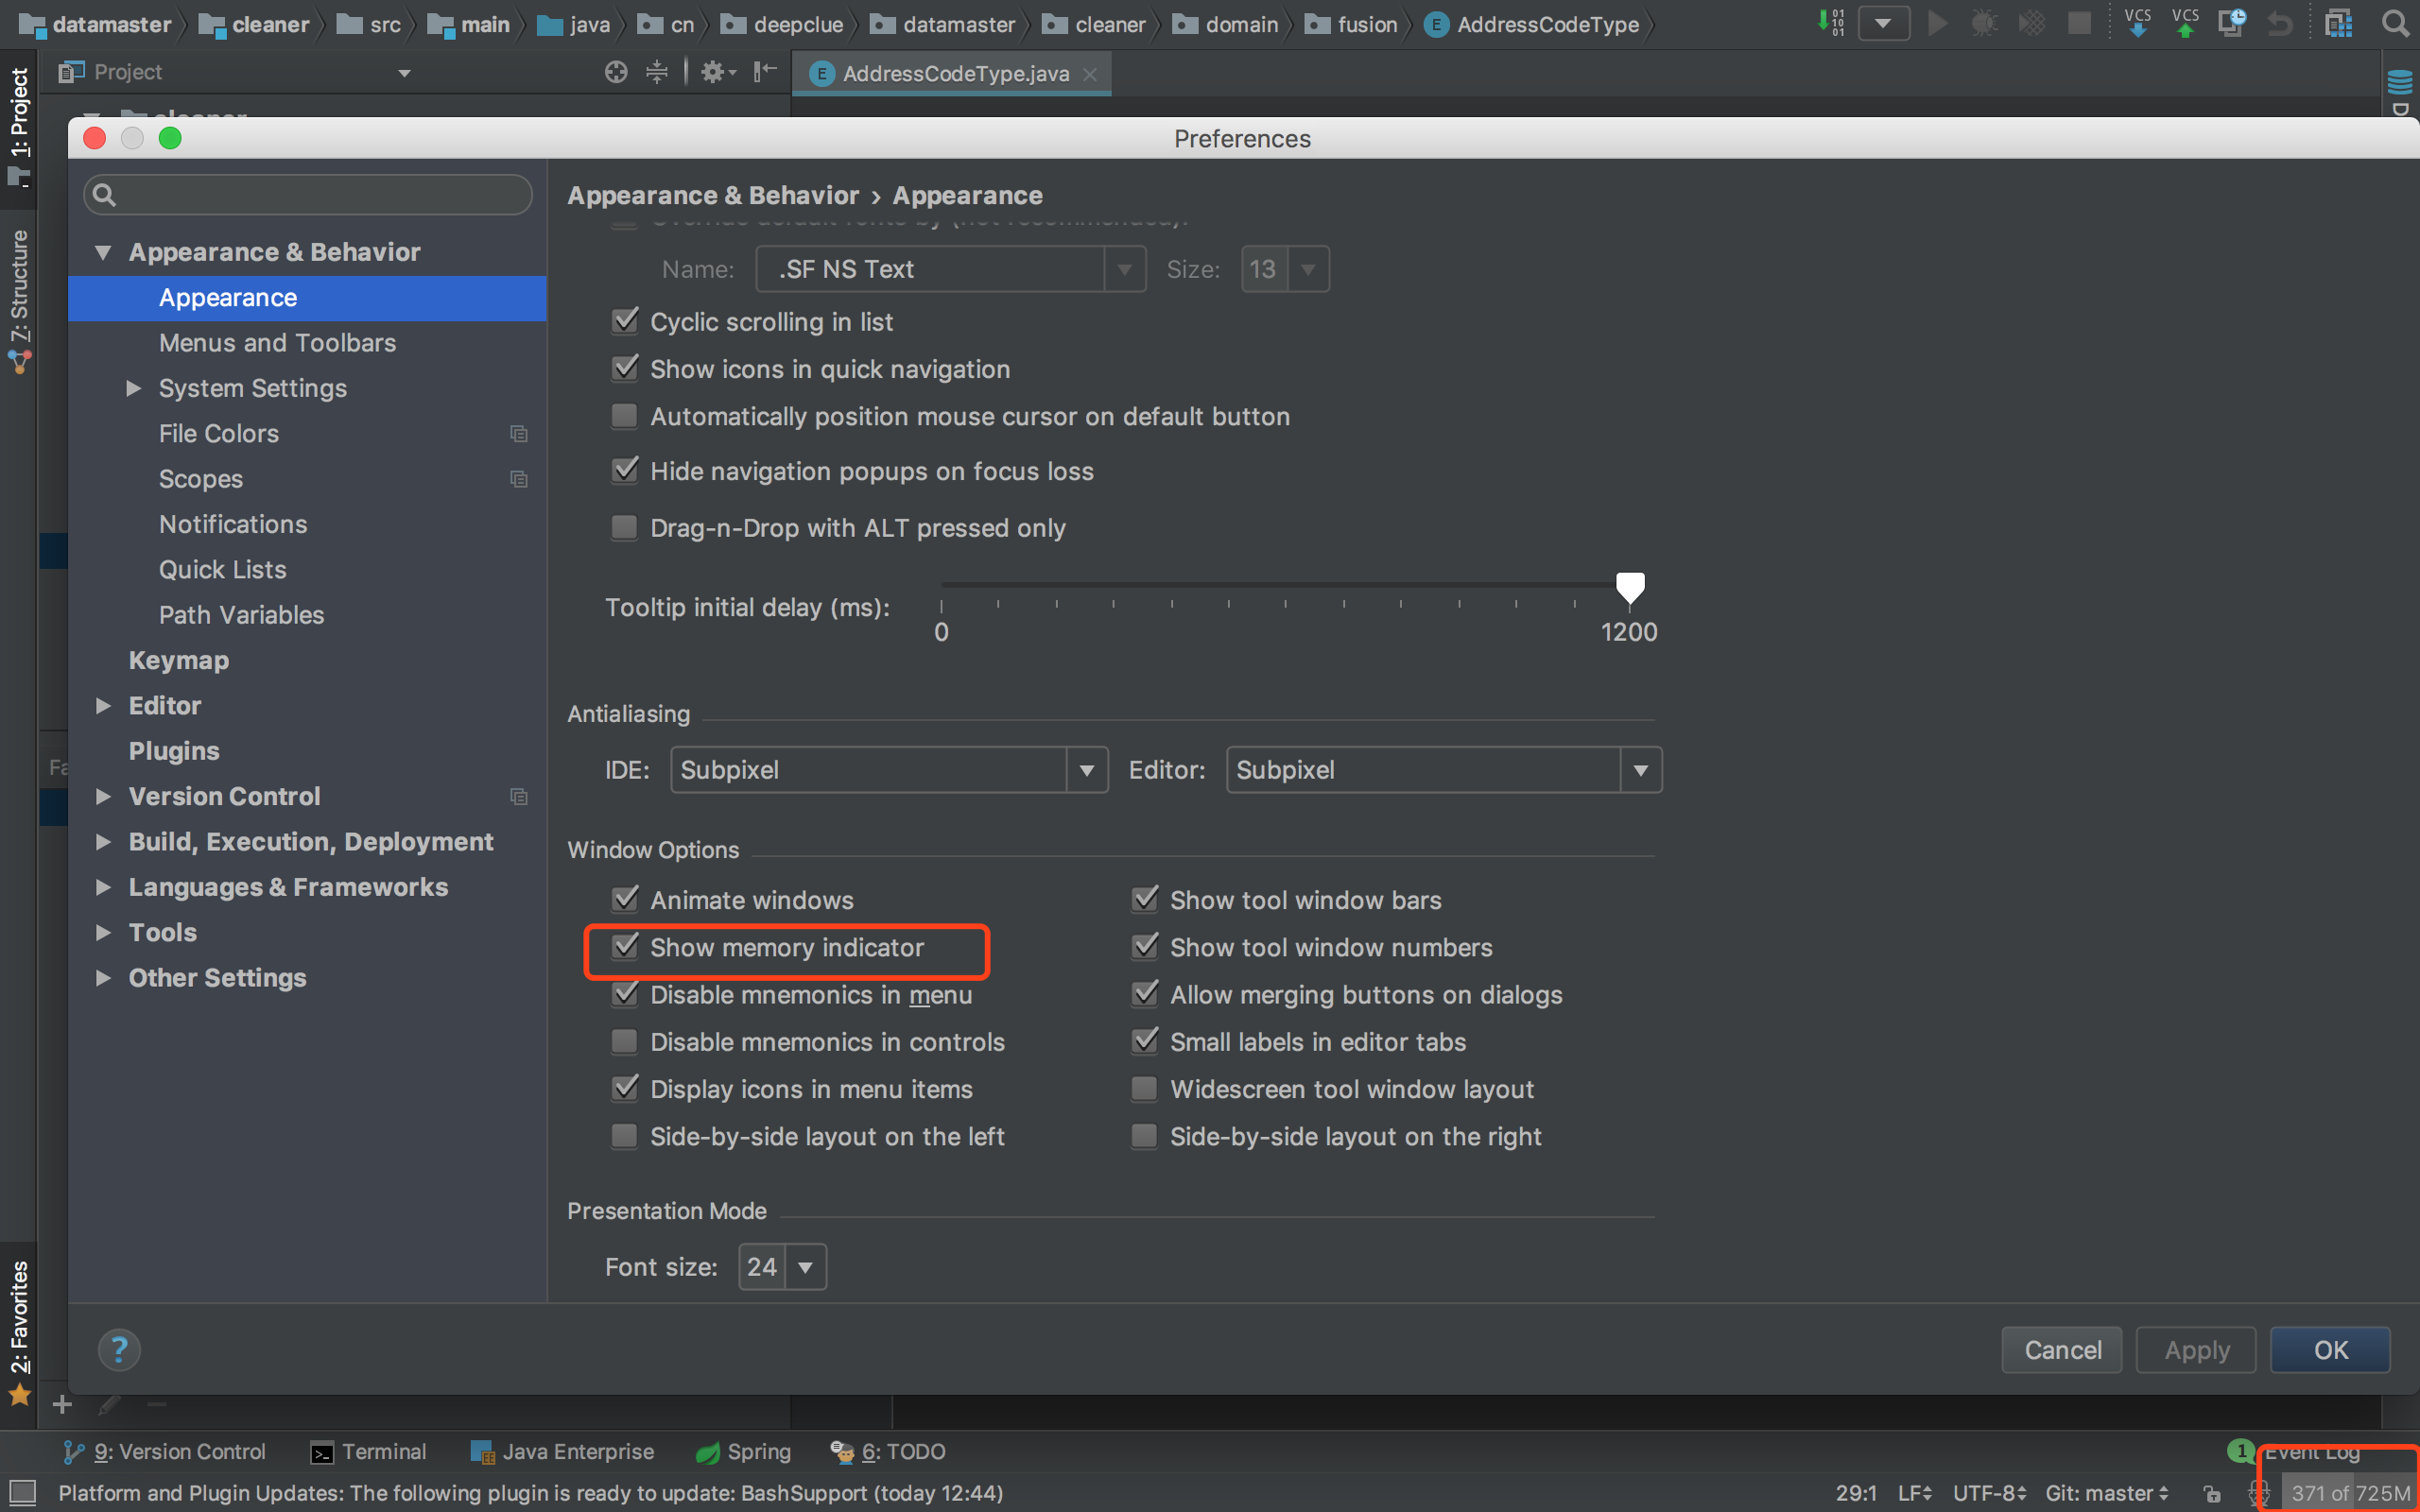
Task: Click the Cancel button
Action: [x=2062, y=1350]
